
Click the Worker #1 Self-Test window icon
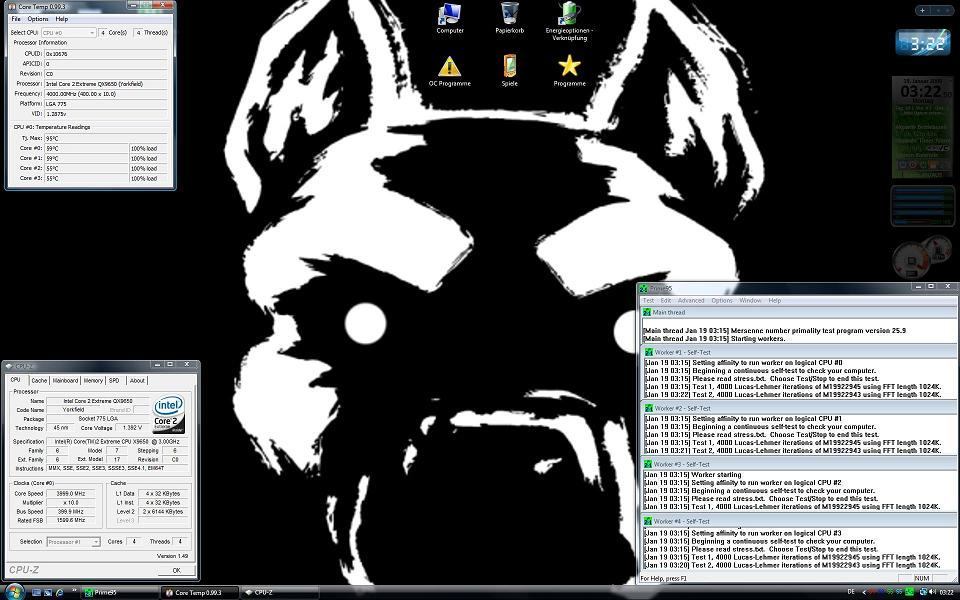(649, 353)
